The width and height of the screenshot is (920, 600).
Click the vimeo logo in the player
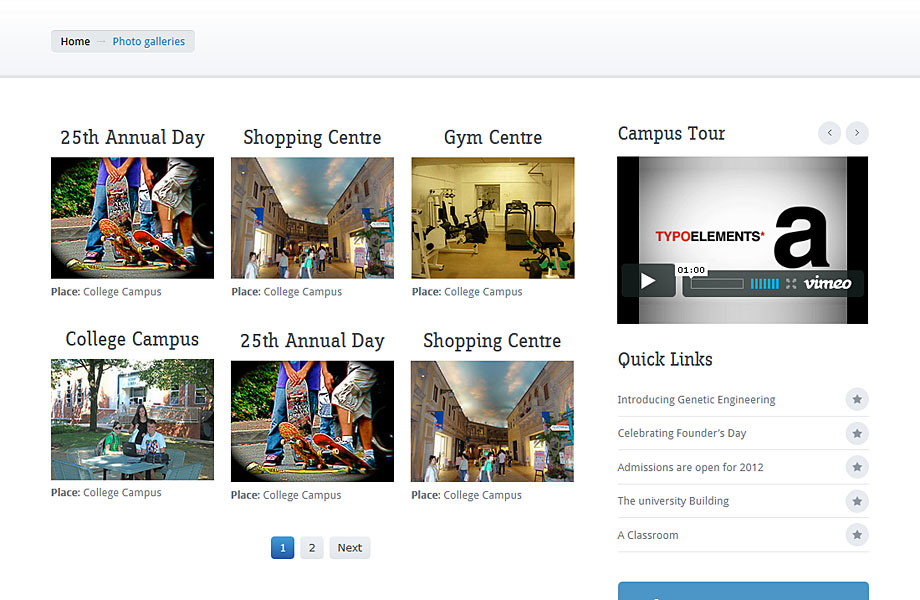pyautogui.click(x=827, y=283)
